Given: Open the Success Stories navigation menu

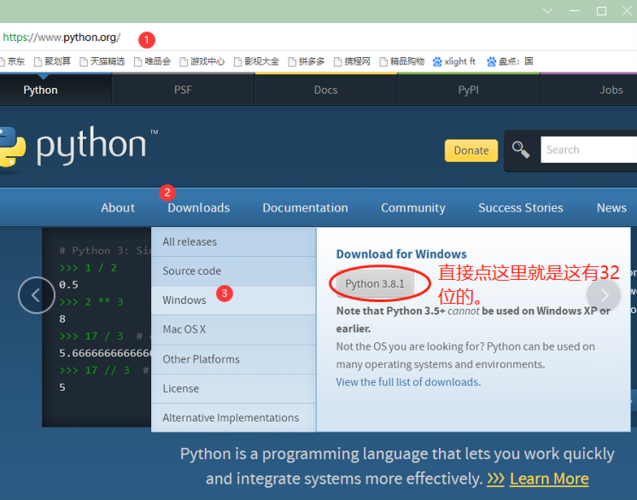Looking at the screenshot, I should [520, 208].
